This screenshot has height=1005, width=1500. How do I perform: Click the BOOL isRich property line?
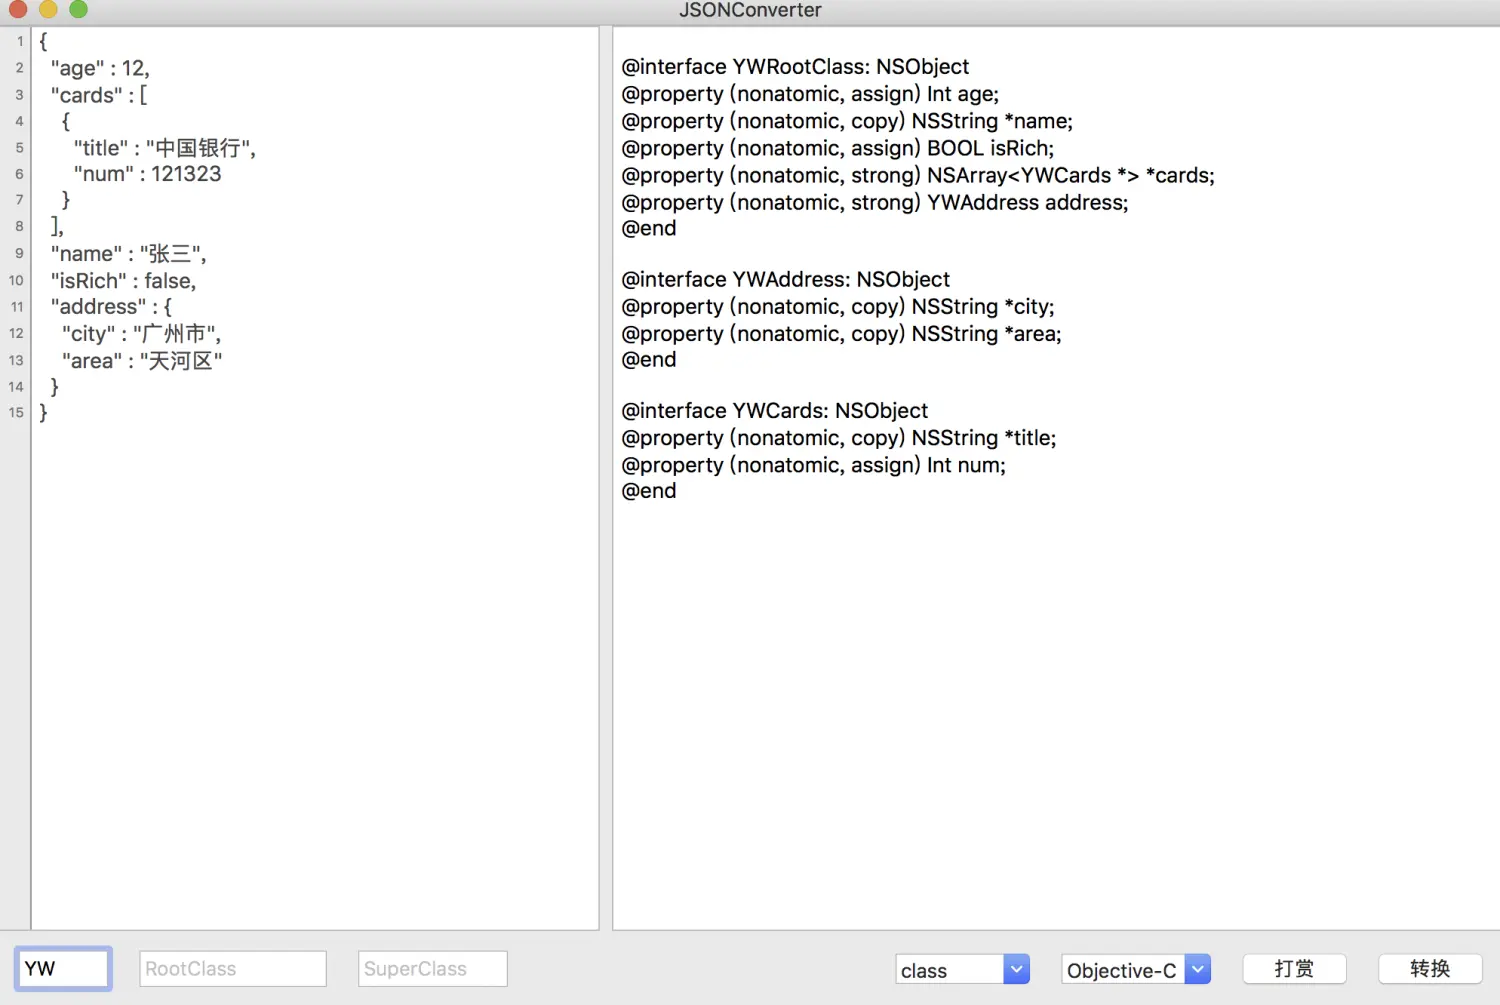[838, 148]
